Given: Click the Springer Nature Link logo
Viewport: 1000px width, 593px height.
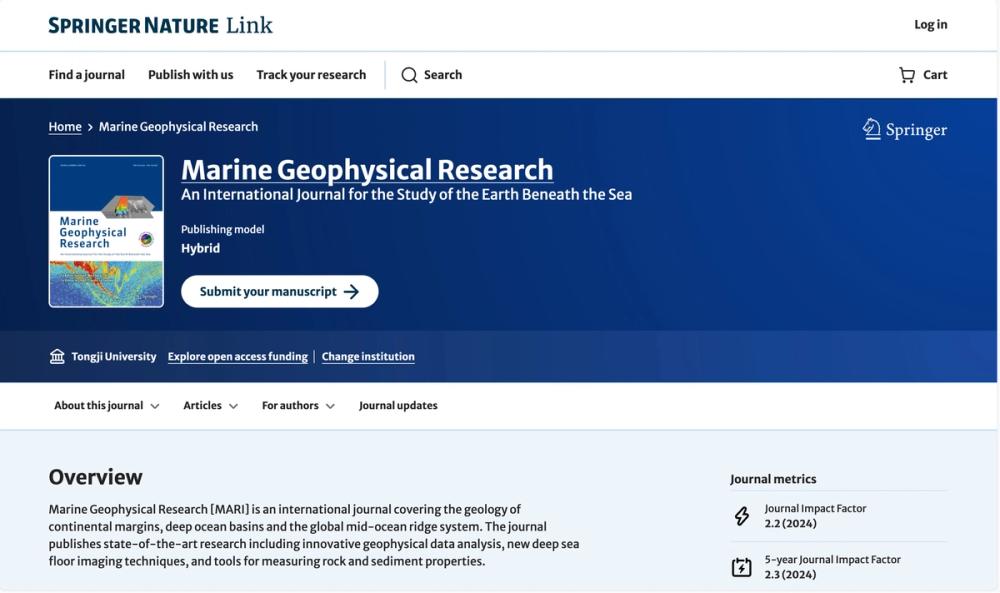Looking at the screenshot, I should tap(160, 26).
